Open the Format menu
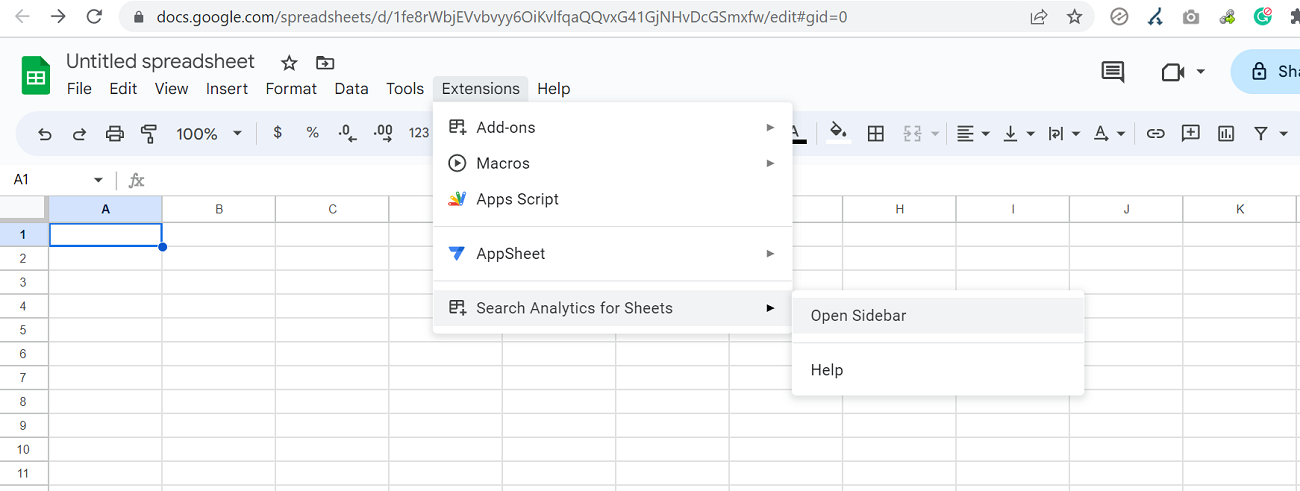 (291, 88)
